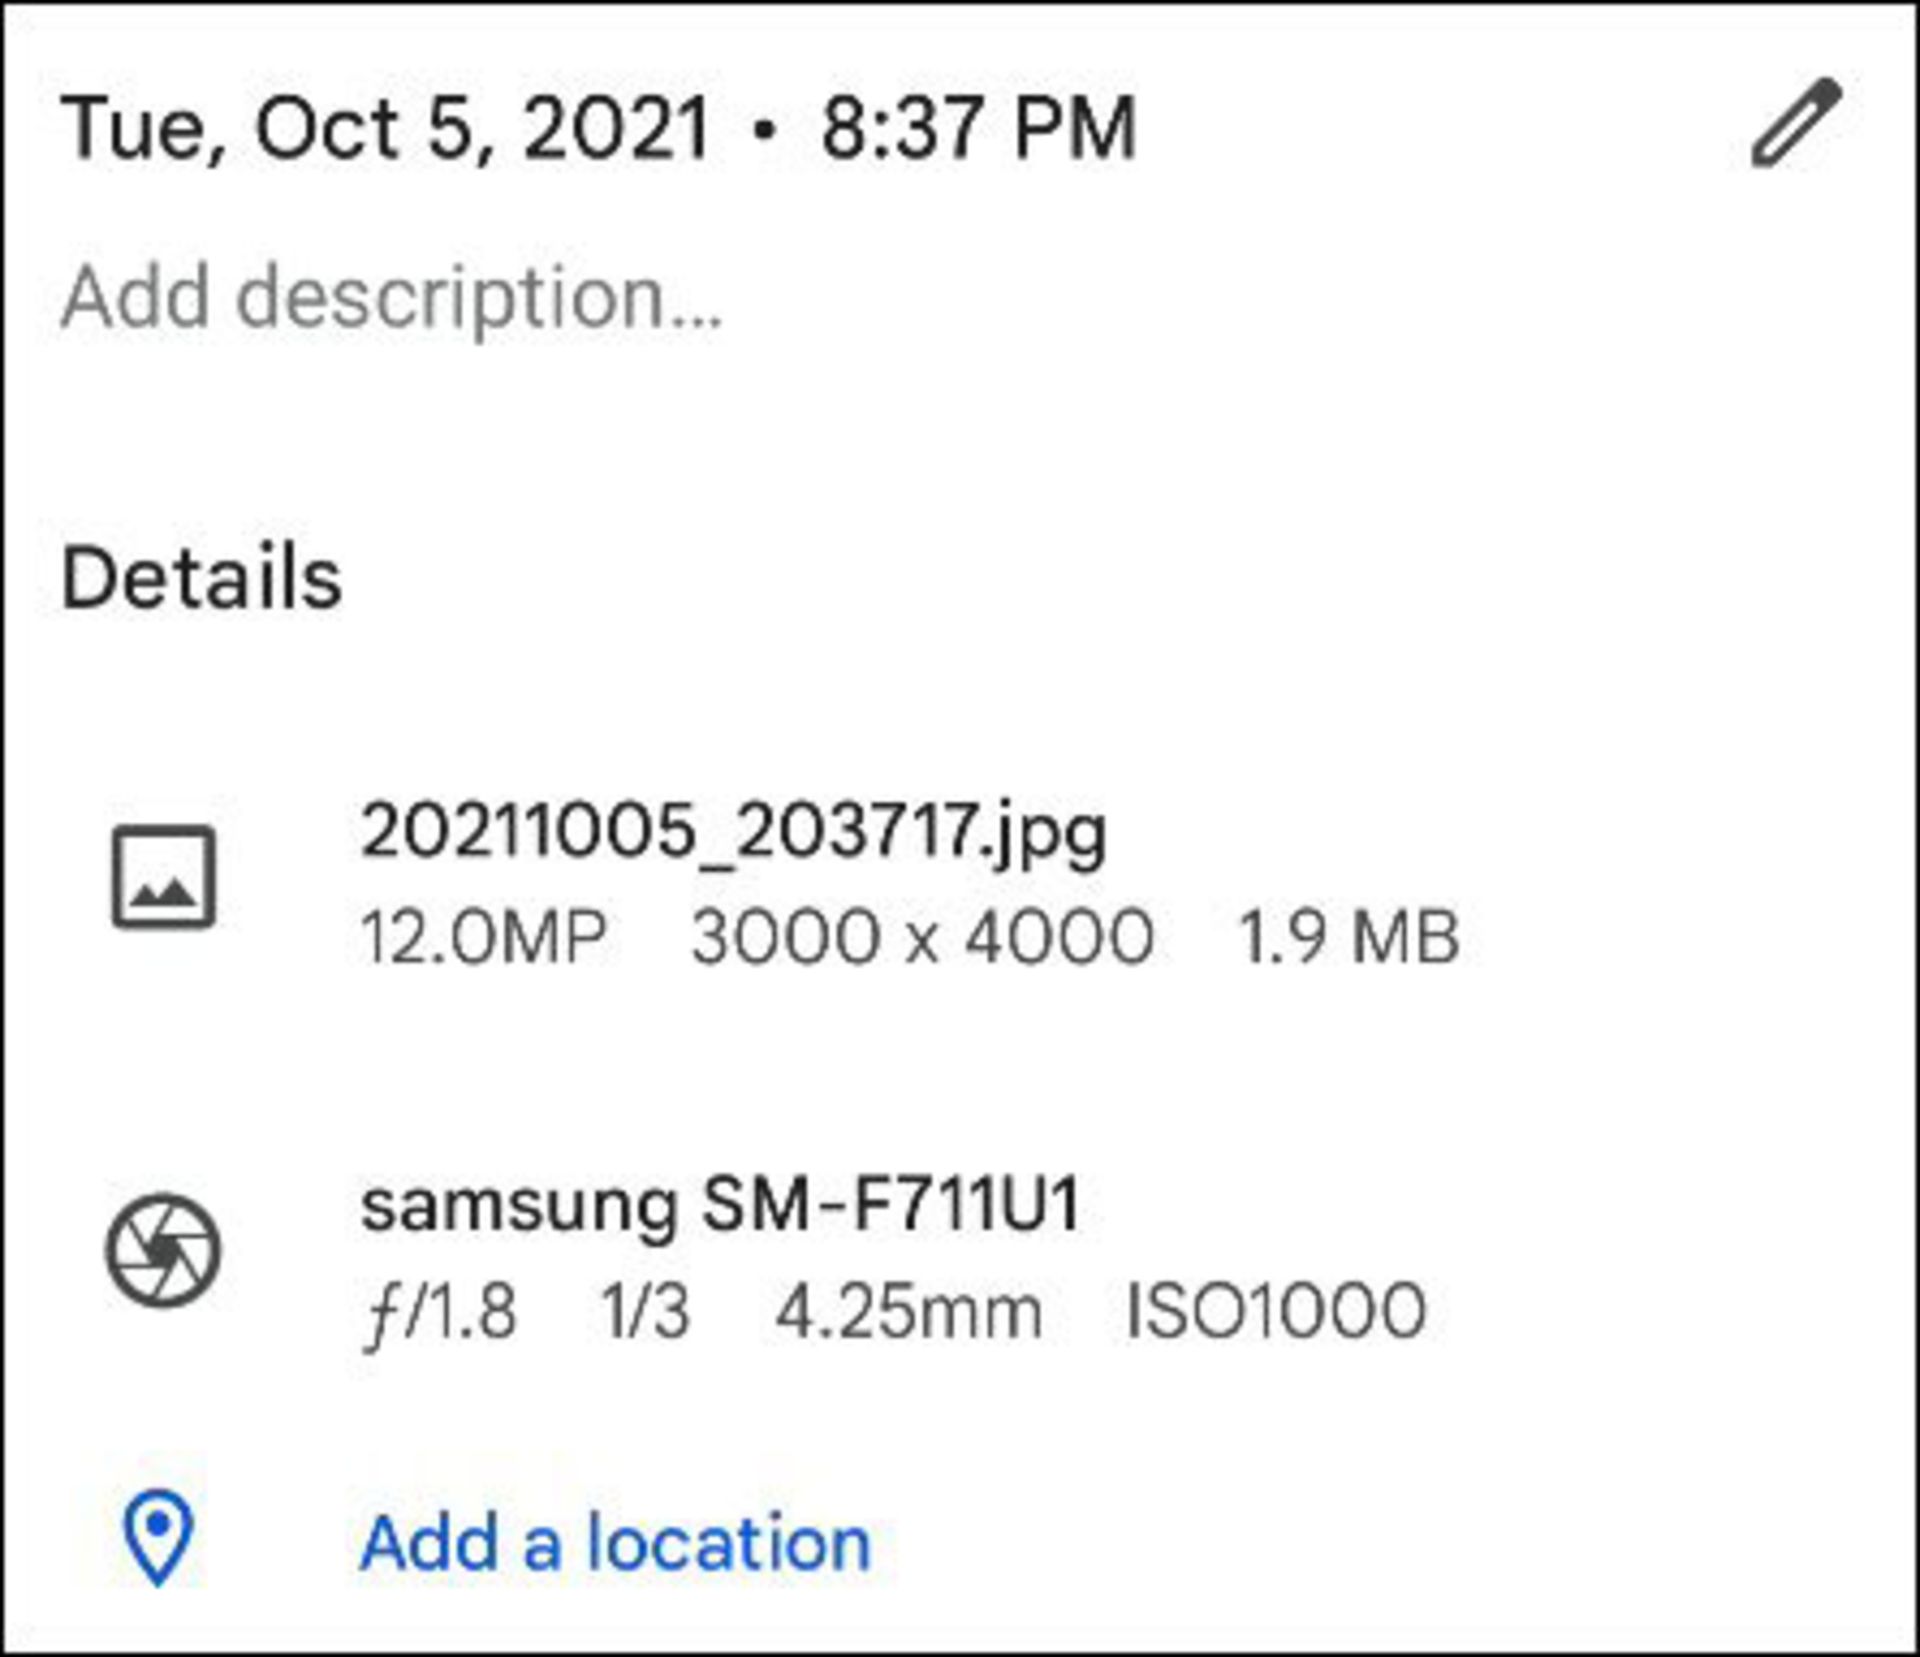Click the samsung SM-F711U1 camera model
The height and width of the screenshot is (1657, 1920).
click(x=720, y=1203)
